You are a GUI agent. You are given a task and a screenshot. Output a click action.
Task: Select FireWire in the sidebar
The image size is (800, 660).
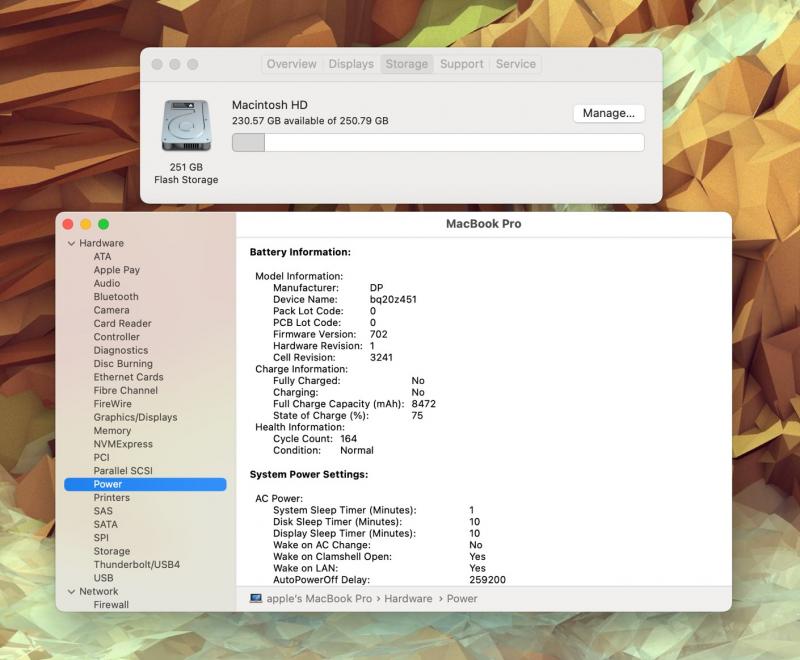coord(112,404)
